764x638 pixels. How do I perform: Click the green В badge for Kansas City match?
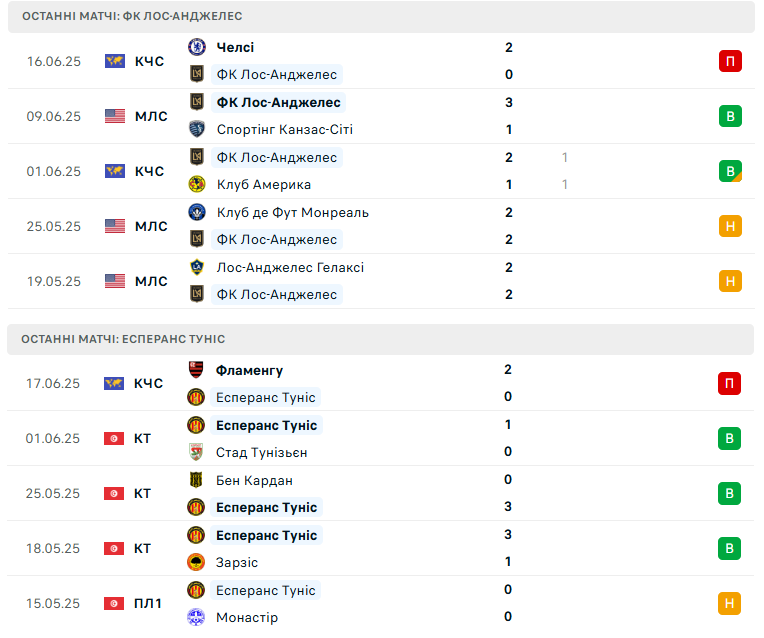730,116
